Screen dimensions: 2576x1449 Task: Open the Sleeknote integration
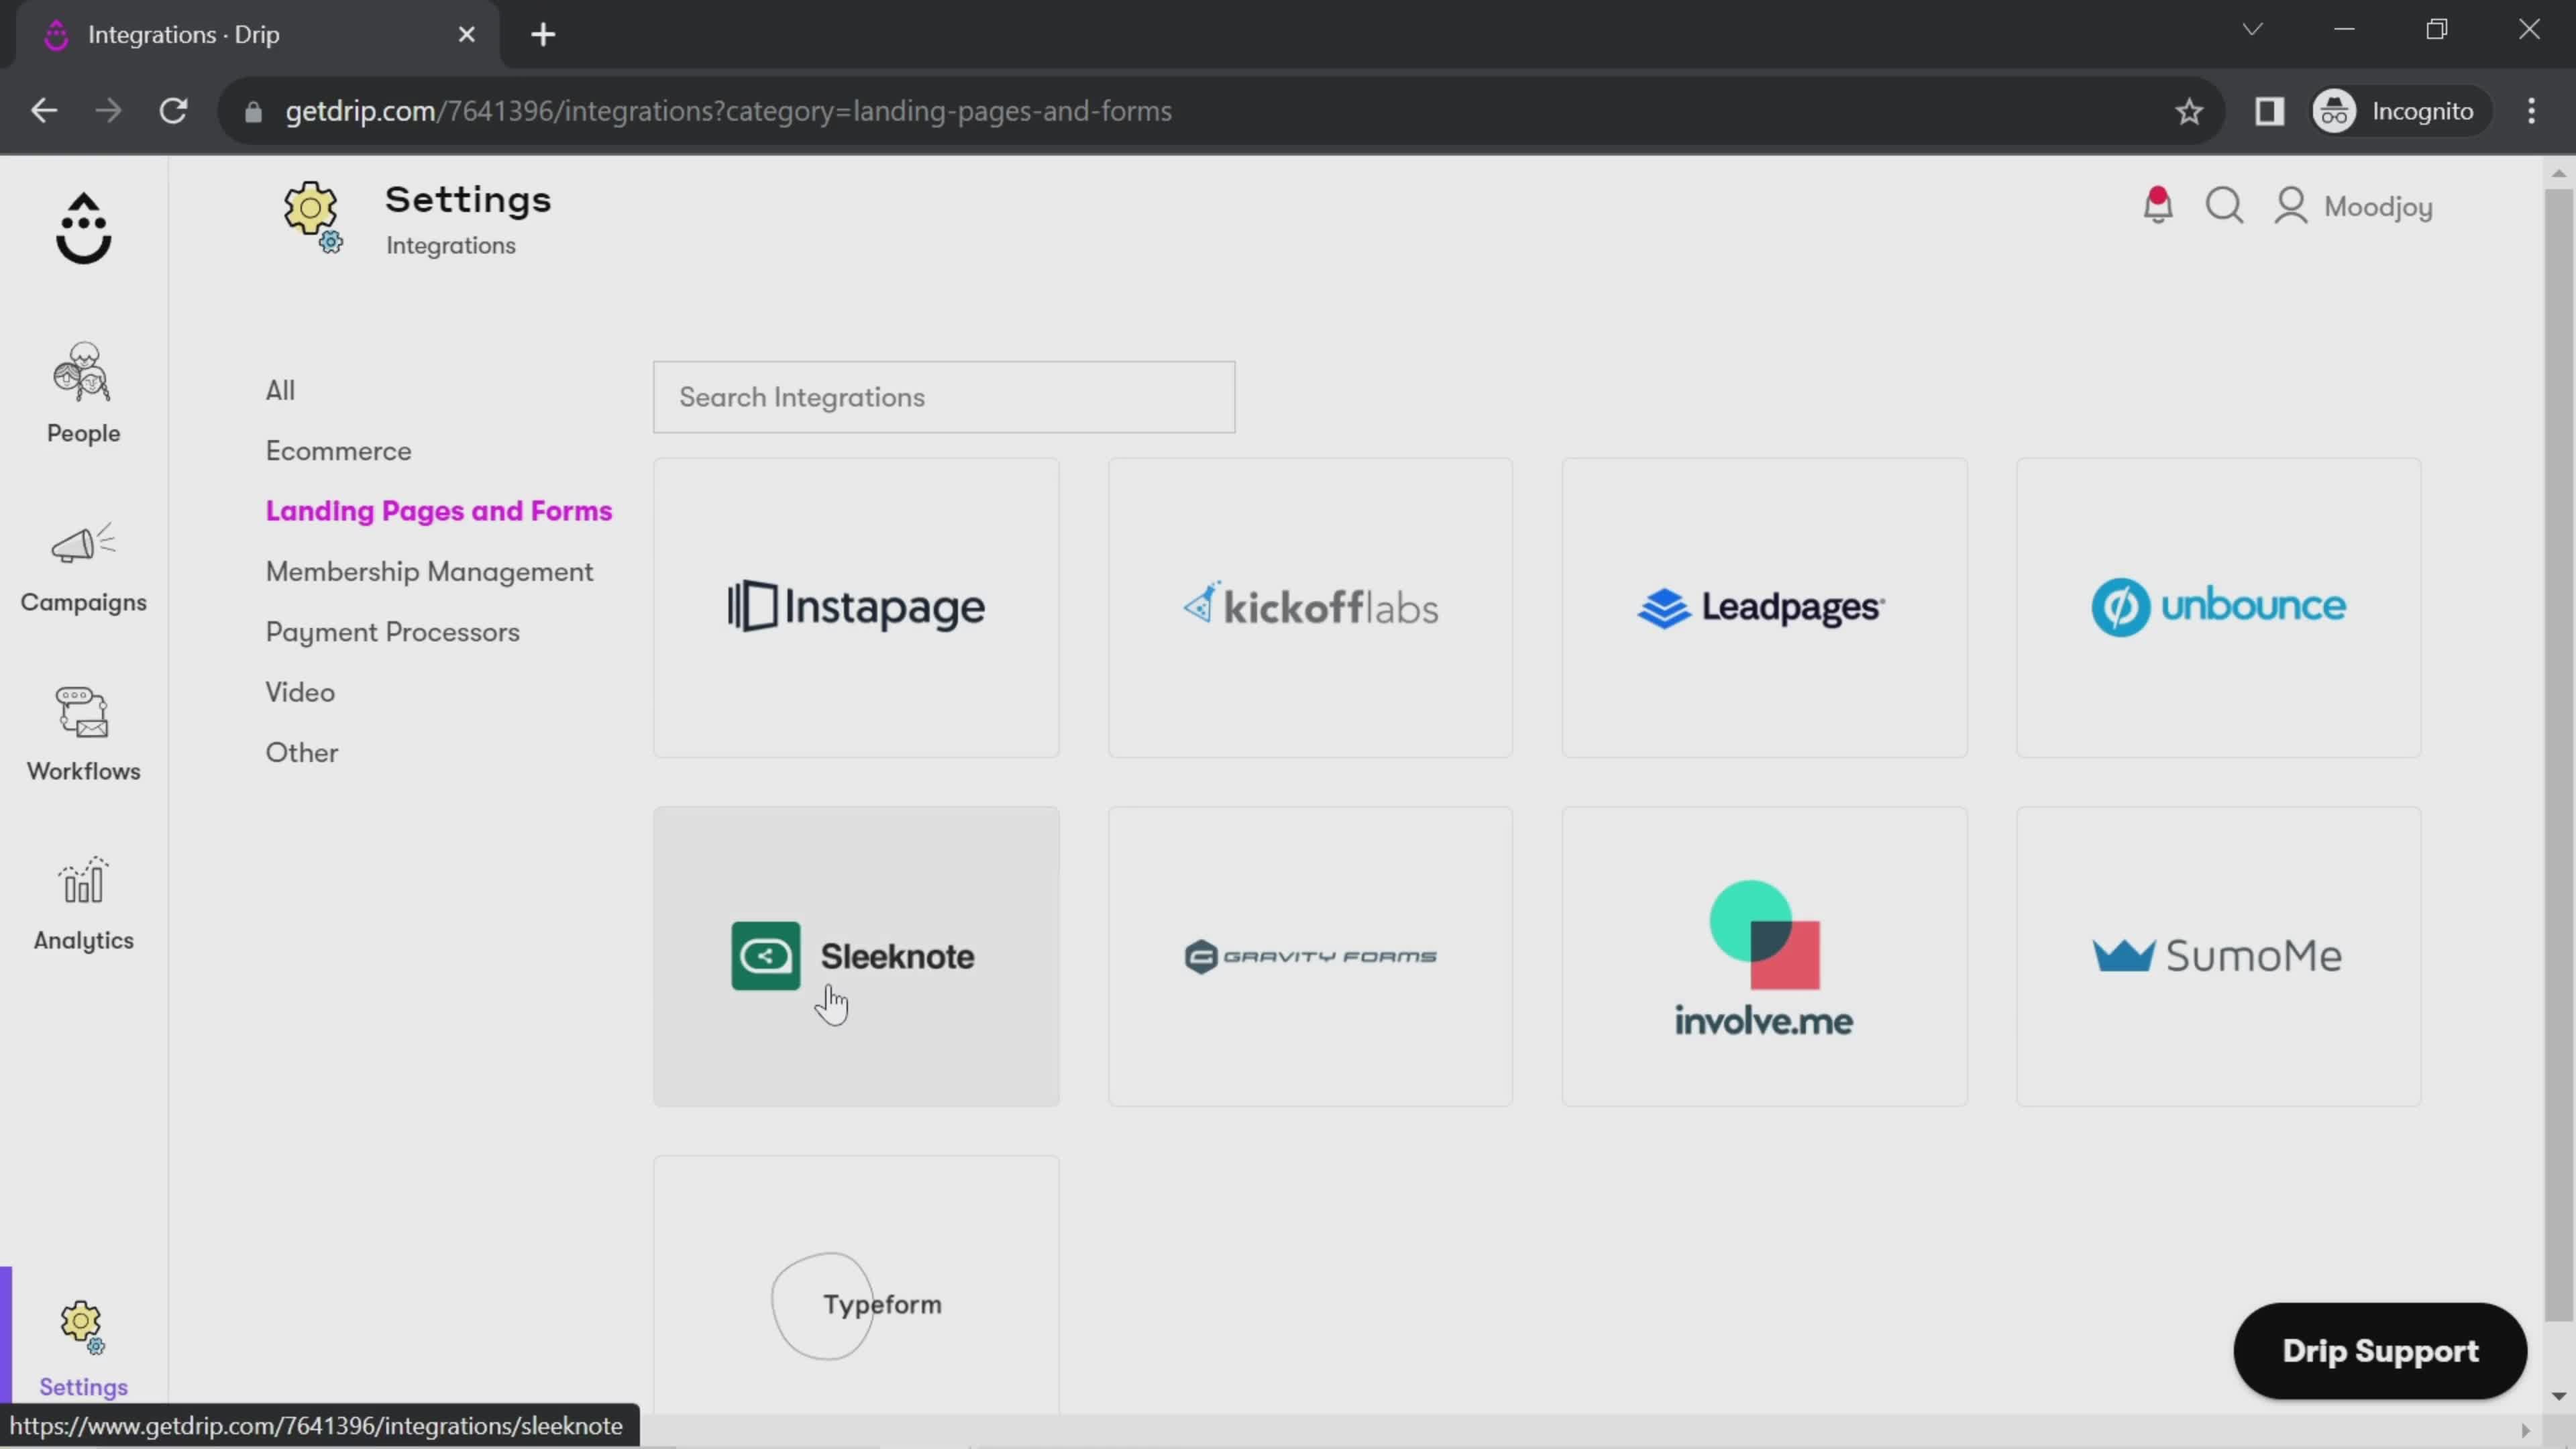856,955
